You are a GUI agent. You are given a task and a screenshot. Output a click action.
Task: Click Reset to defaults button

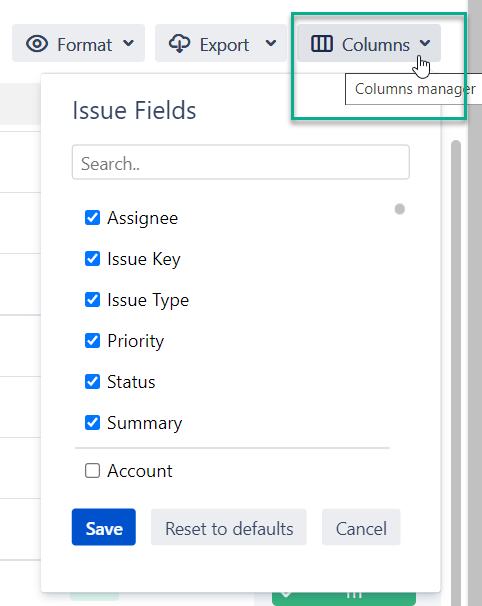[x=229, y=527]
